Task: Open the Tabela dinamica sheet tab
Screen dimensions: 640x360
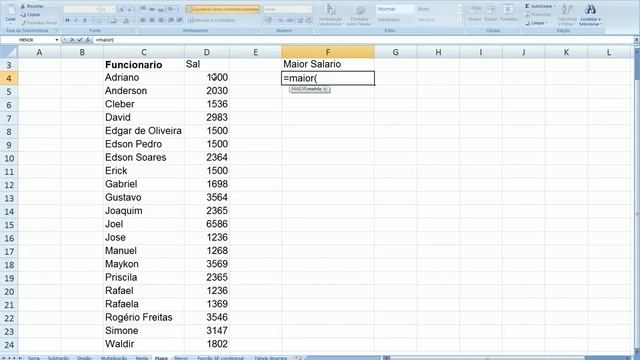Action: (271, 358)
